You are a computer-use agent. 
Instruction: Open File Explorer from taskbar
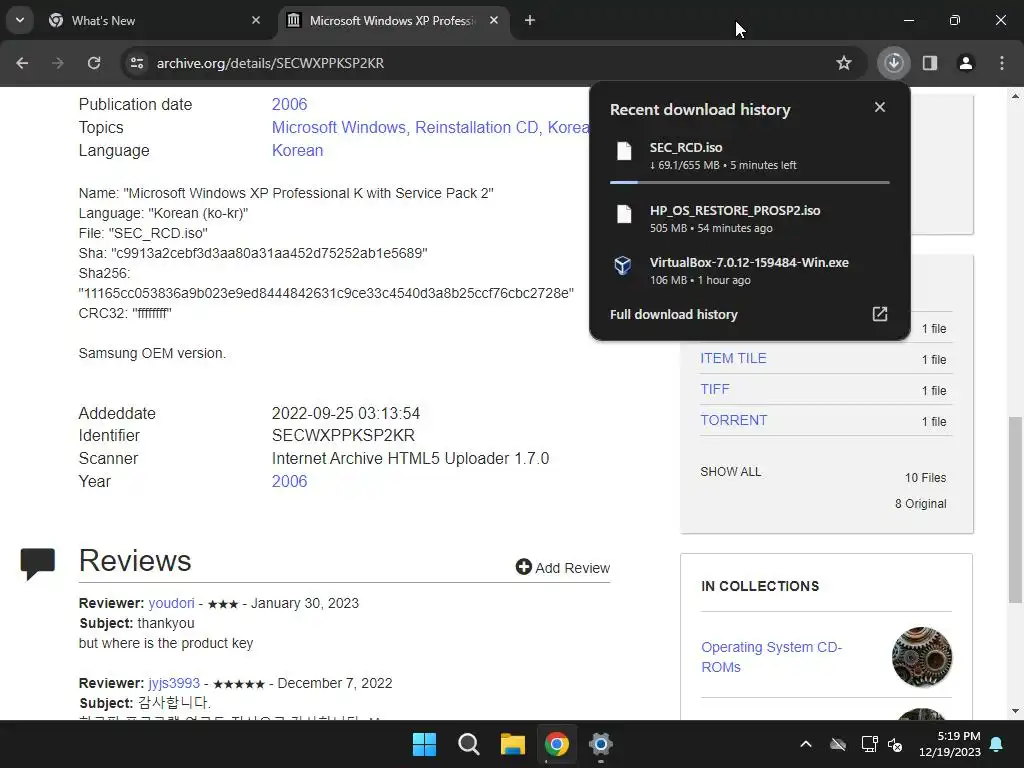513,744
